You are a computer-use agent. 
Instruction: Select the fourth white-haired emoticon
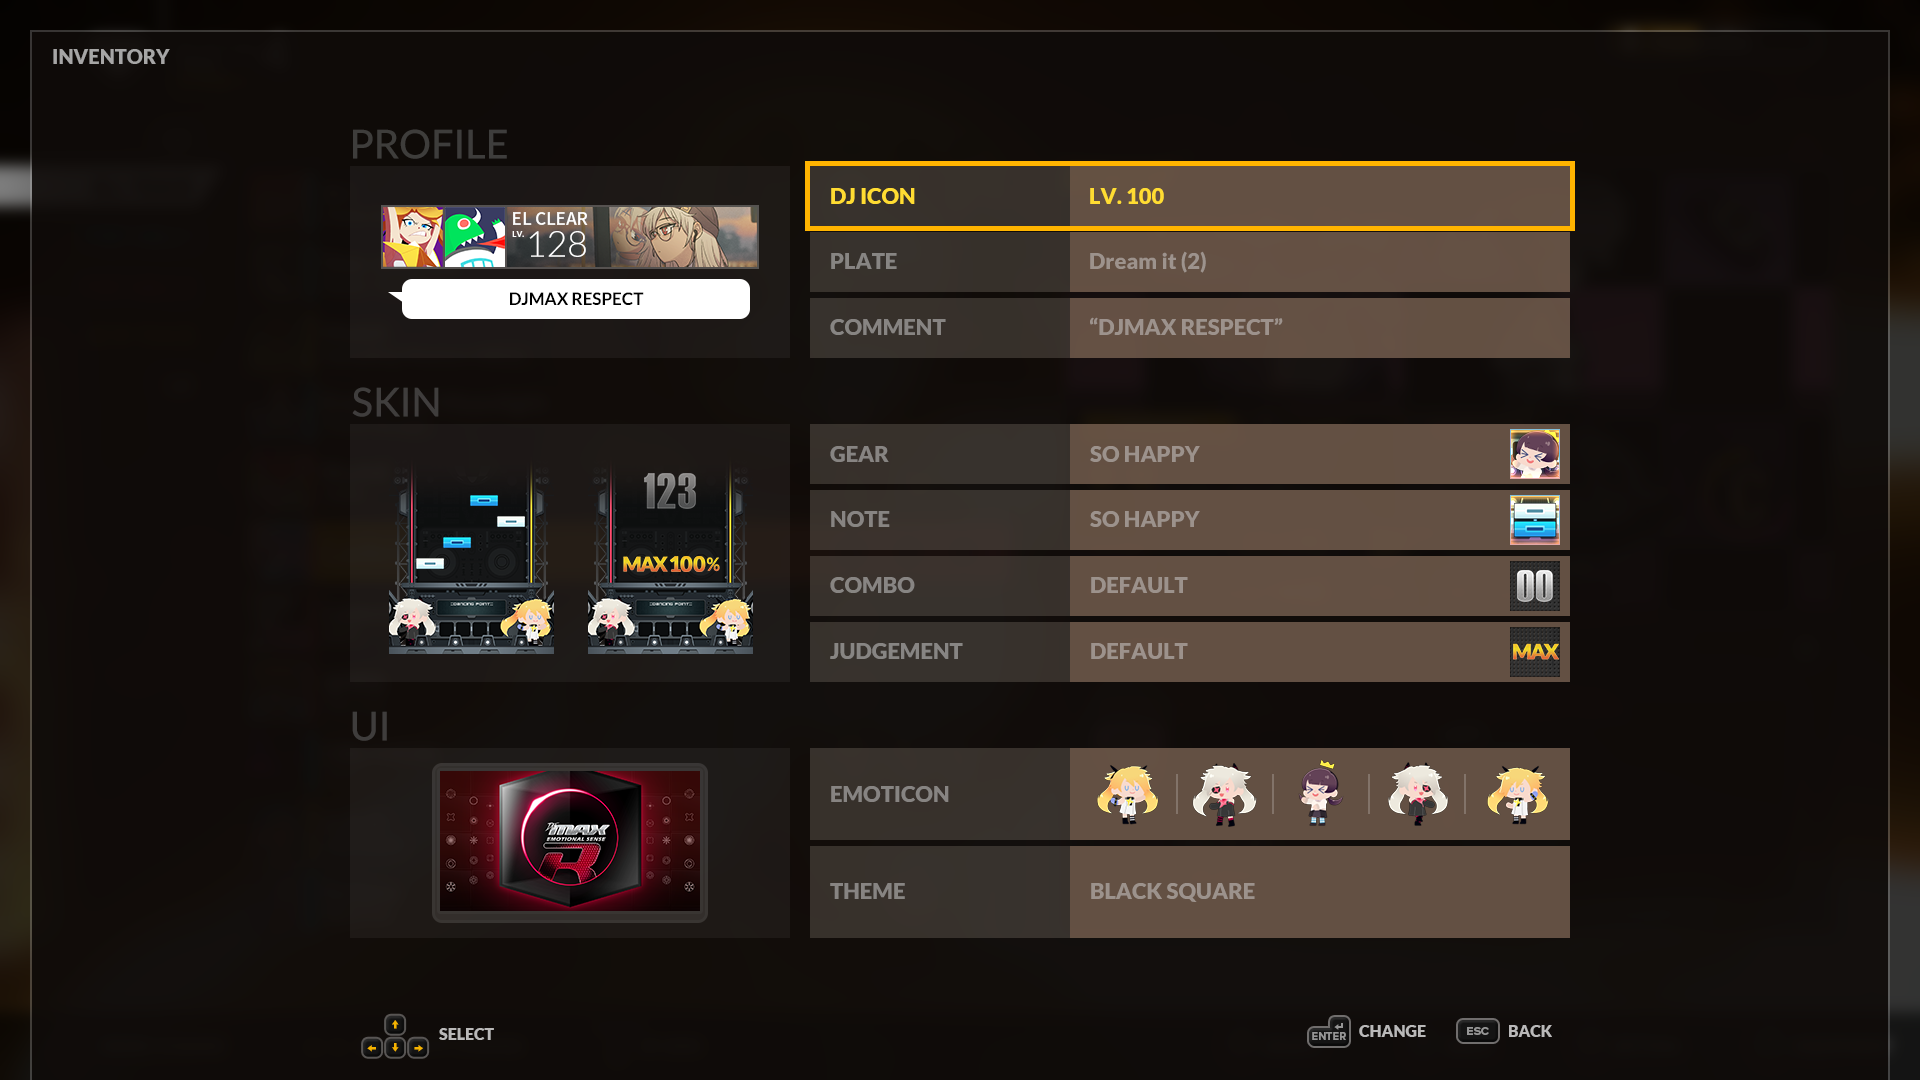(1417, 794)
